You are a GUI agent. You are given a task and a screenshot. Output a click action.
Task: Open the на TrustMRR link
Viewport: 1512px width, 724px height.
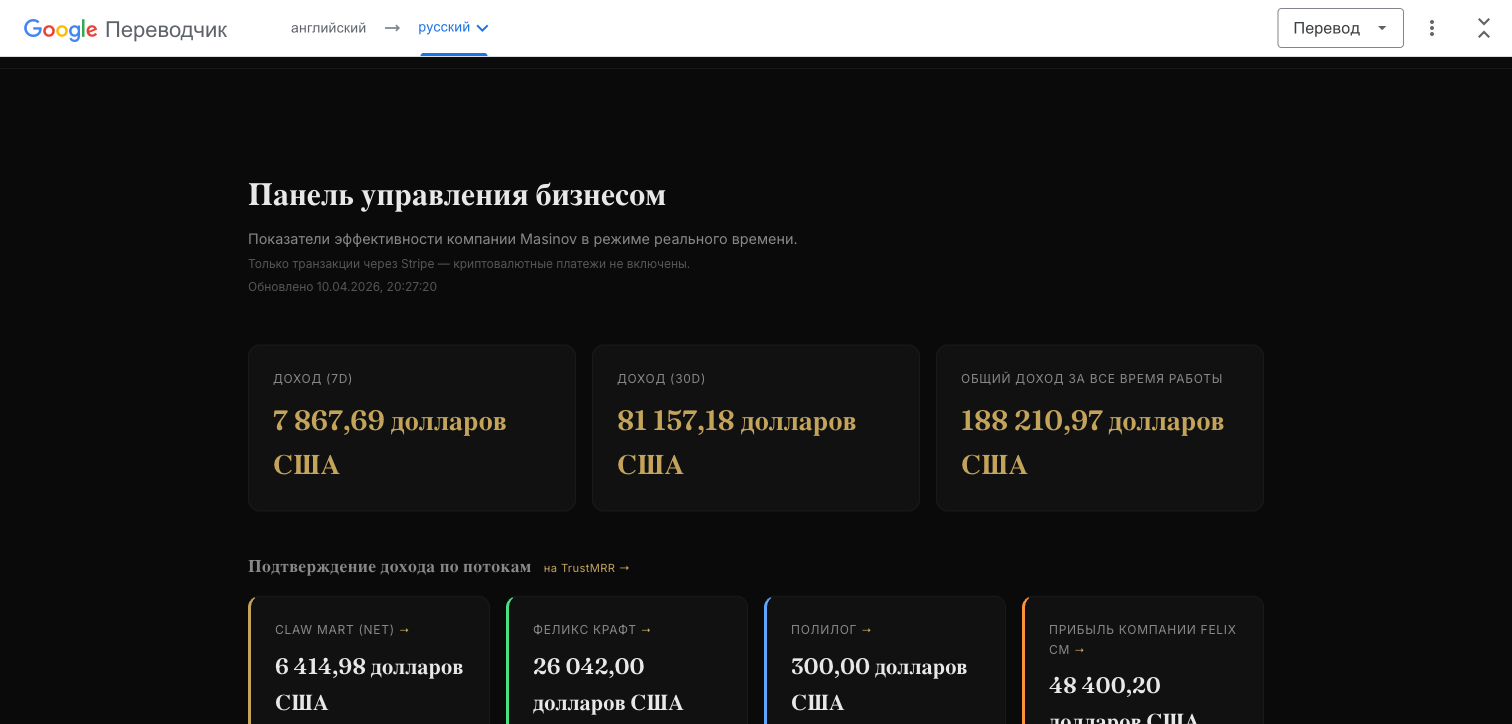[587, 568]
